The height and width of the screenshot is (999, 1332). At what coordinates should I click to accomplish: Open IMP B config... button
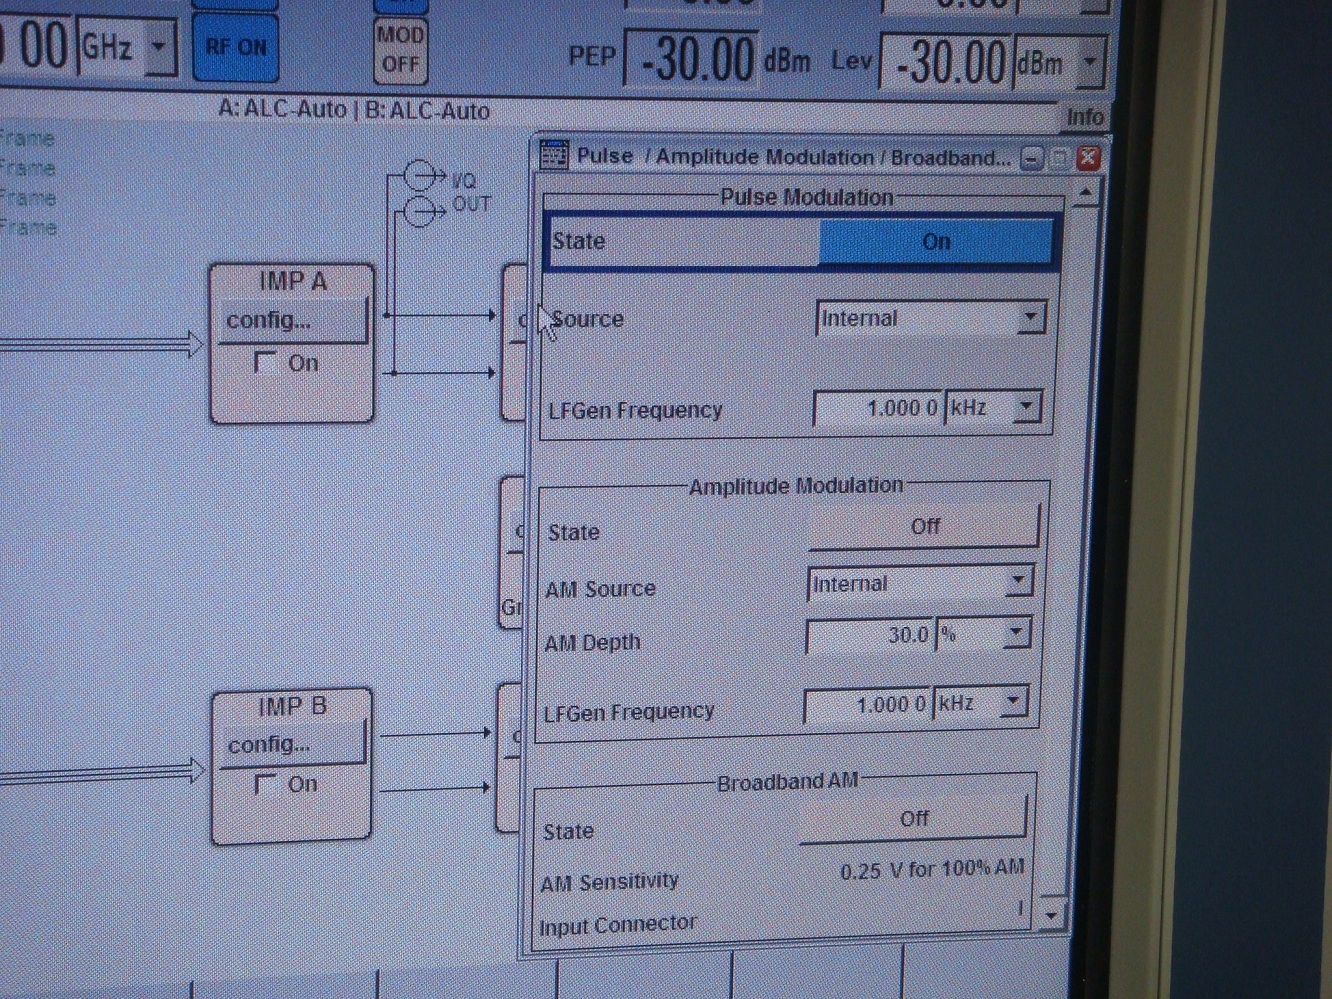(293, 745)
